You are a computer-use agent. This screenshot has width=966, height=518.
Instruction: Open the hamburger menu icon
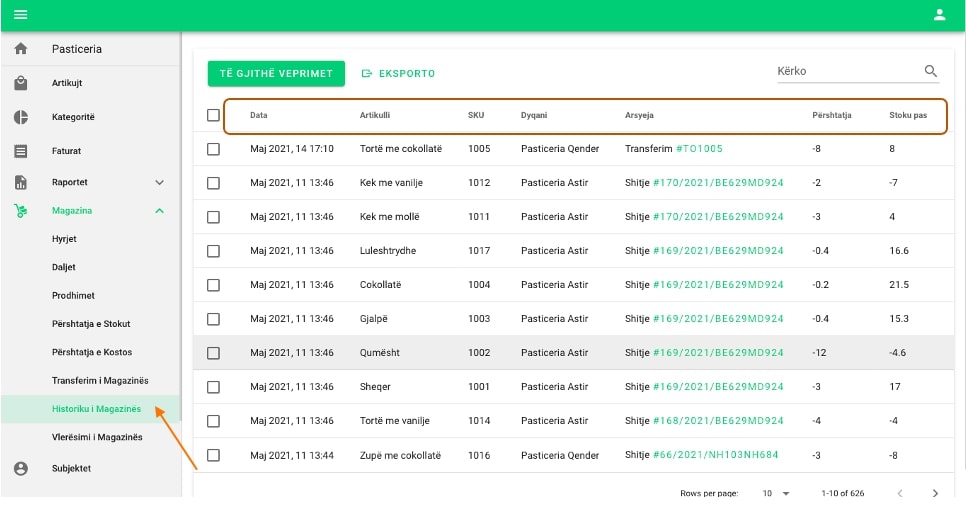20,15
